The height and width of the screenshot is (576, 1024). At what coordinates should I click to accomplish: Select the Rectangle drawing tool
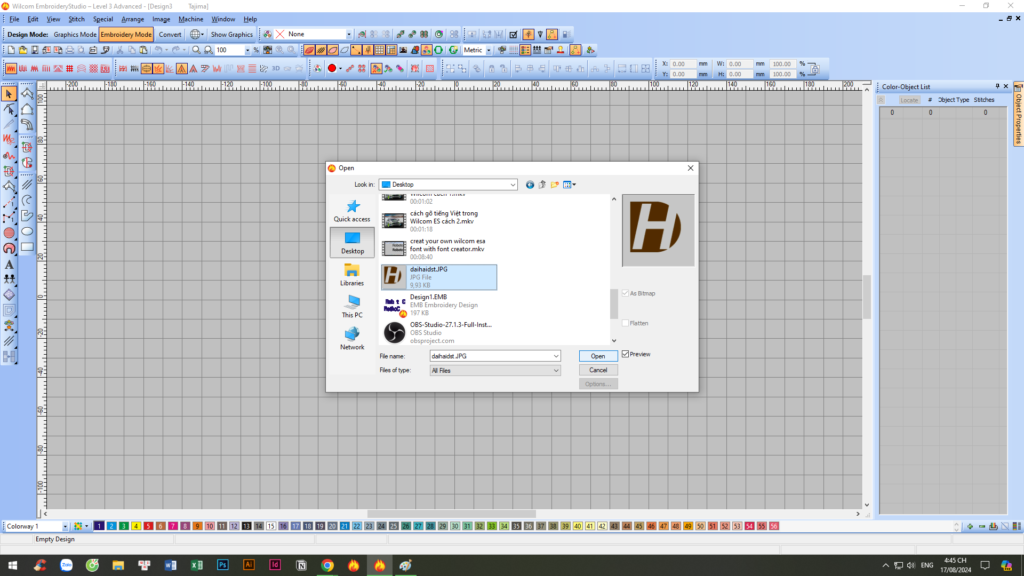pos(27,247)
